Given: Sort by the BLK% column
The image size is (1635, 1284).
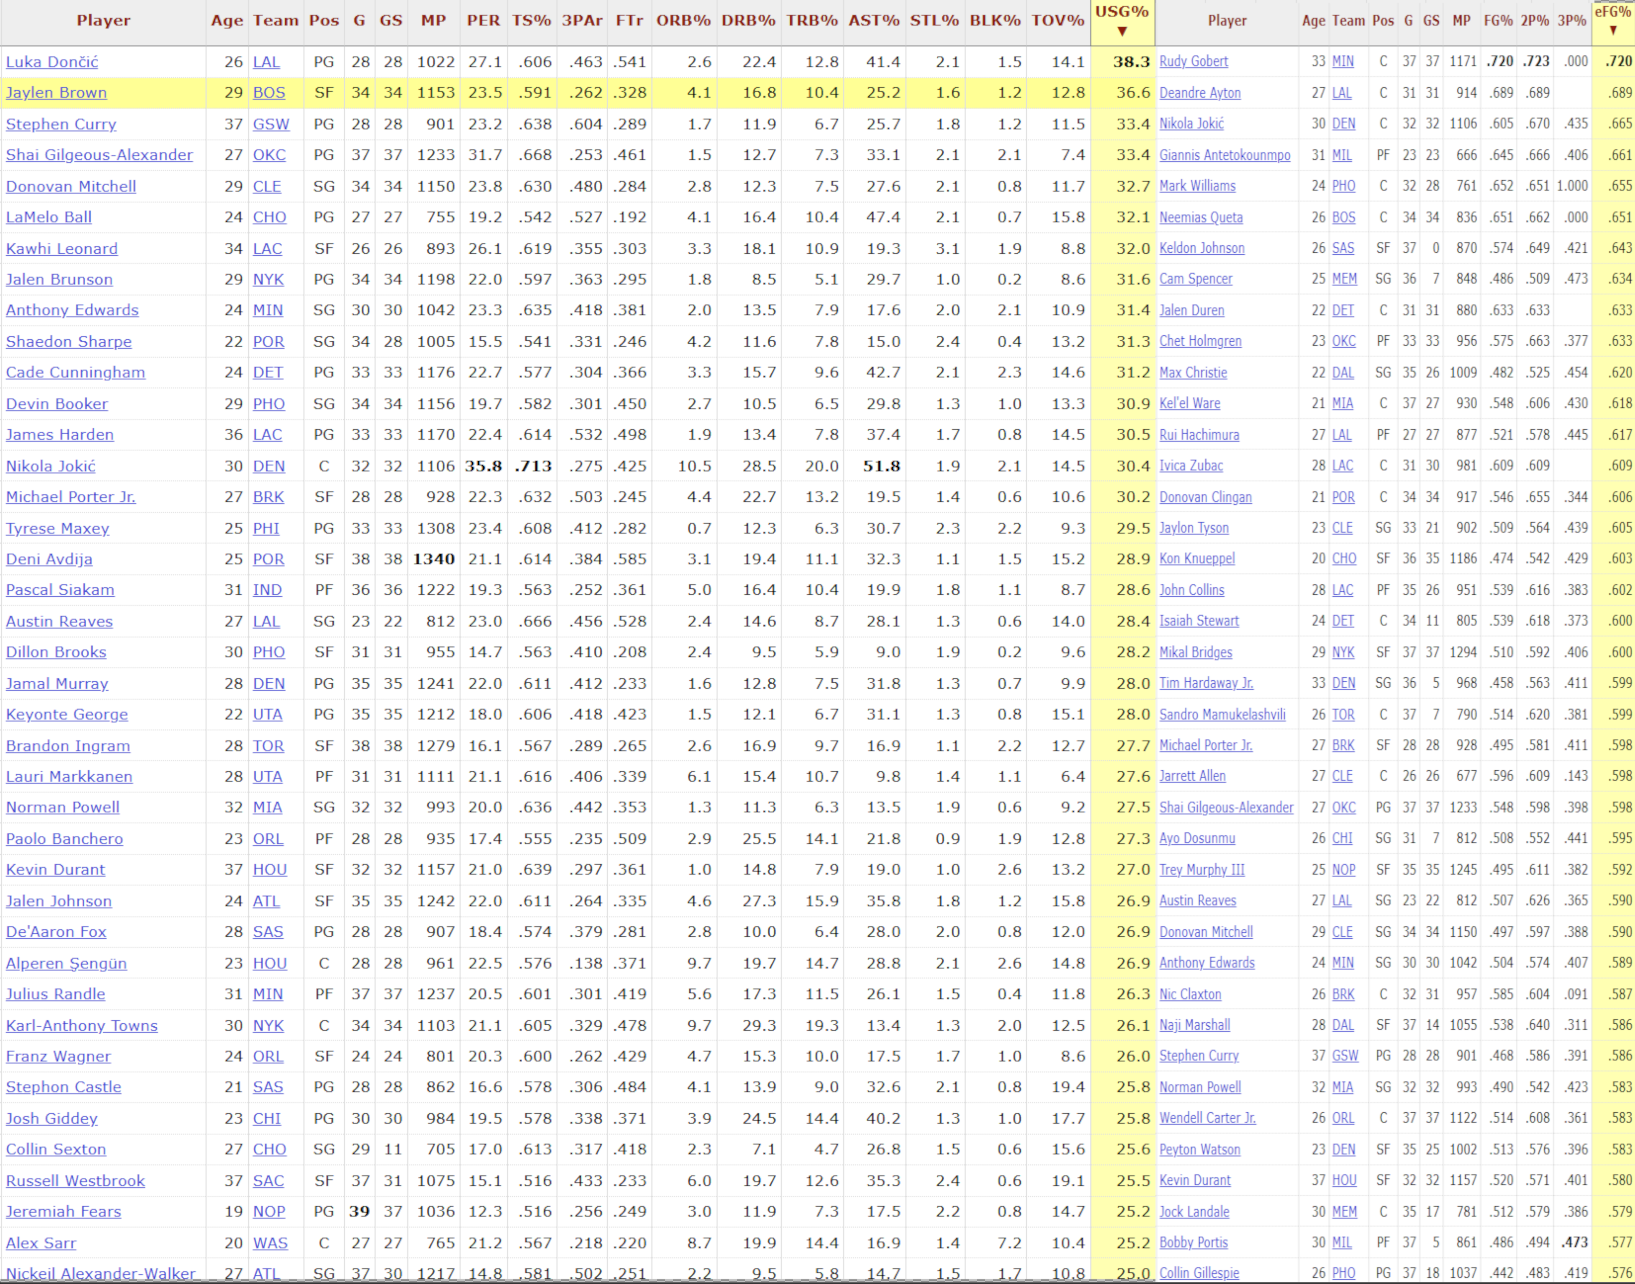Looking at the screenshot, I should point(995,20).
